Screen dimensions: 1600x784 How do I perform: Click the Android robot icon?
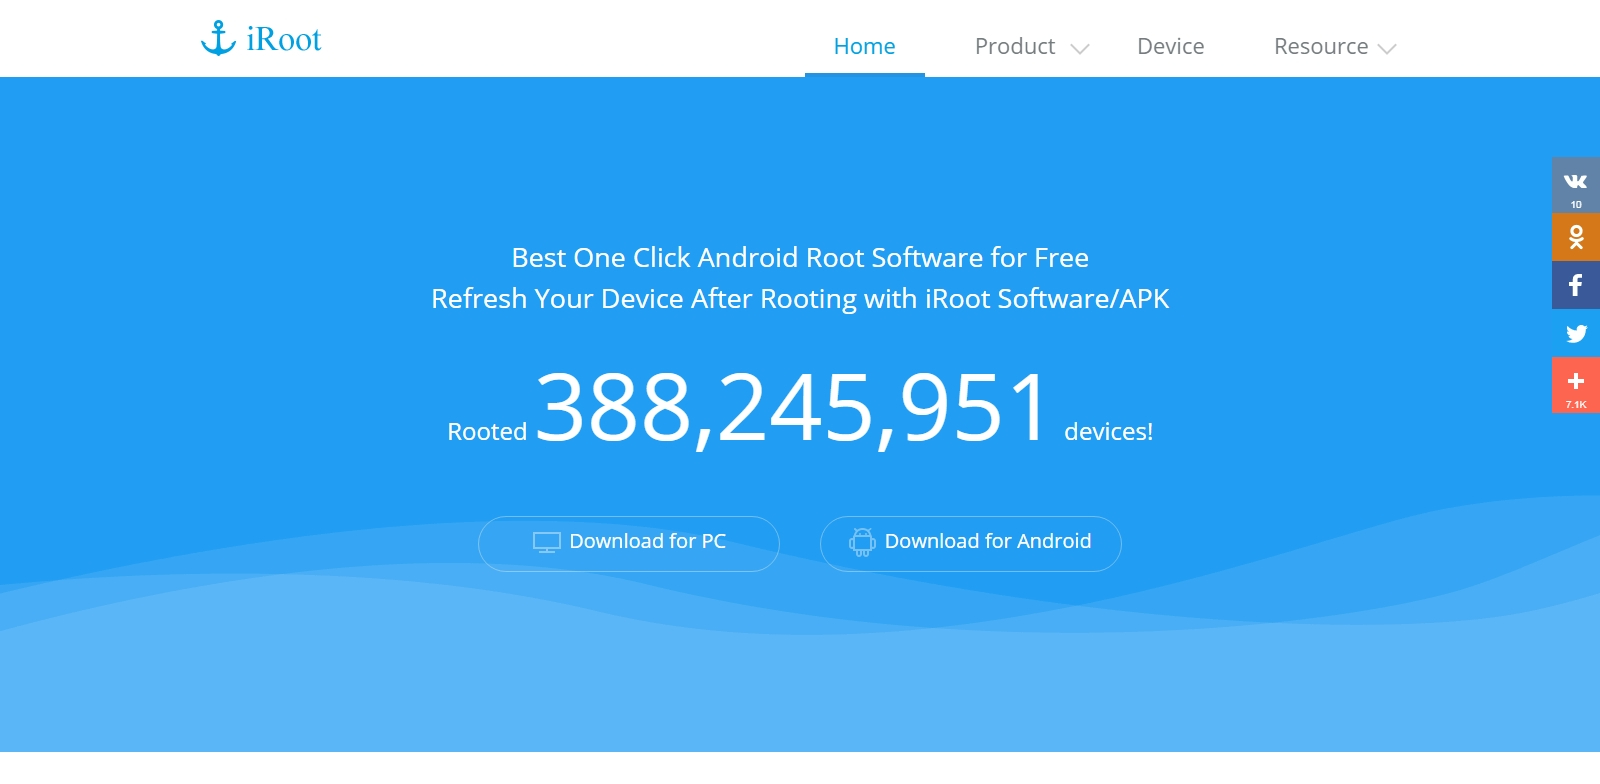click(862, 542)
